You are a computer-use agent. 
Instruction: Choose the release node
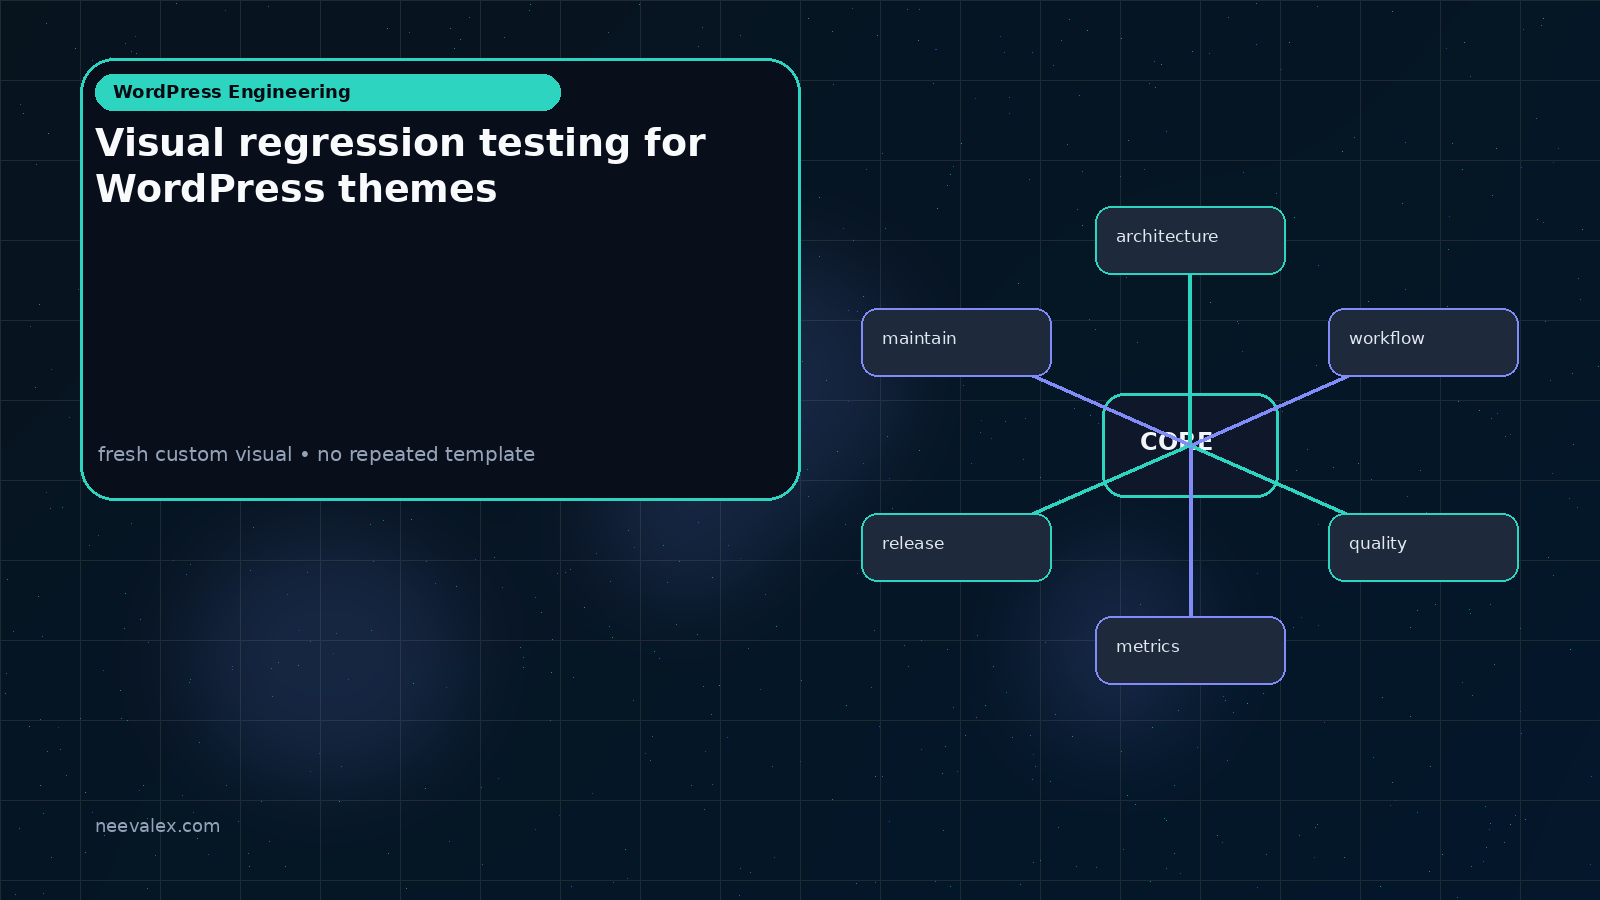(x=956, y=547)
